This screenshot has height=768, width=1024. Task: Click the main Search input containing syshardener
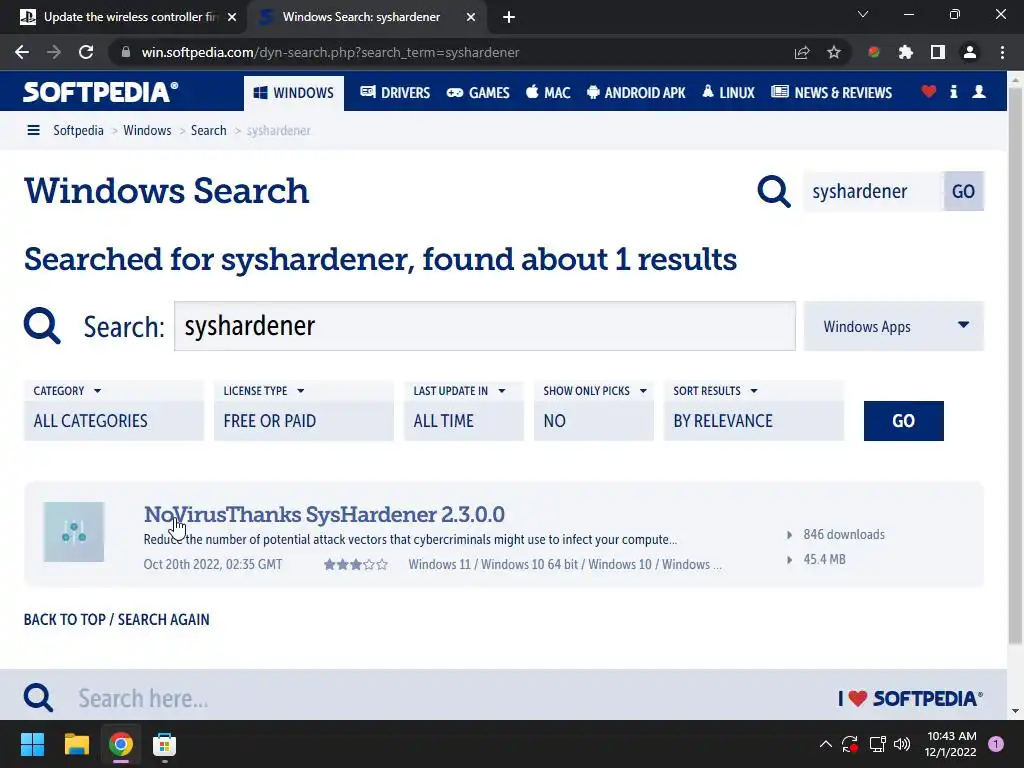pyautogui.click(x=485, y=326)
